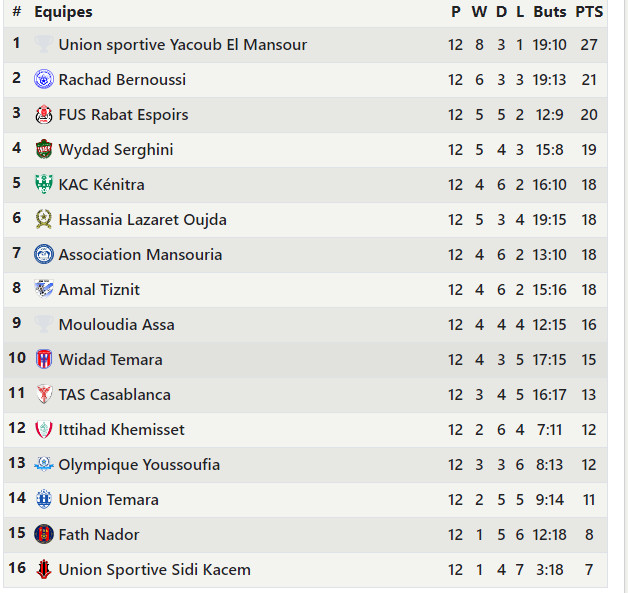Select the Union Temara team name
The image size is (628, 593).
click(x=108, y=499)
